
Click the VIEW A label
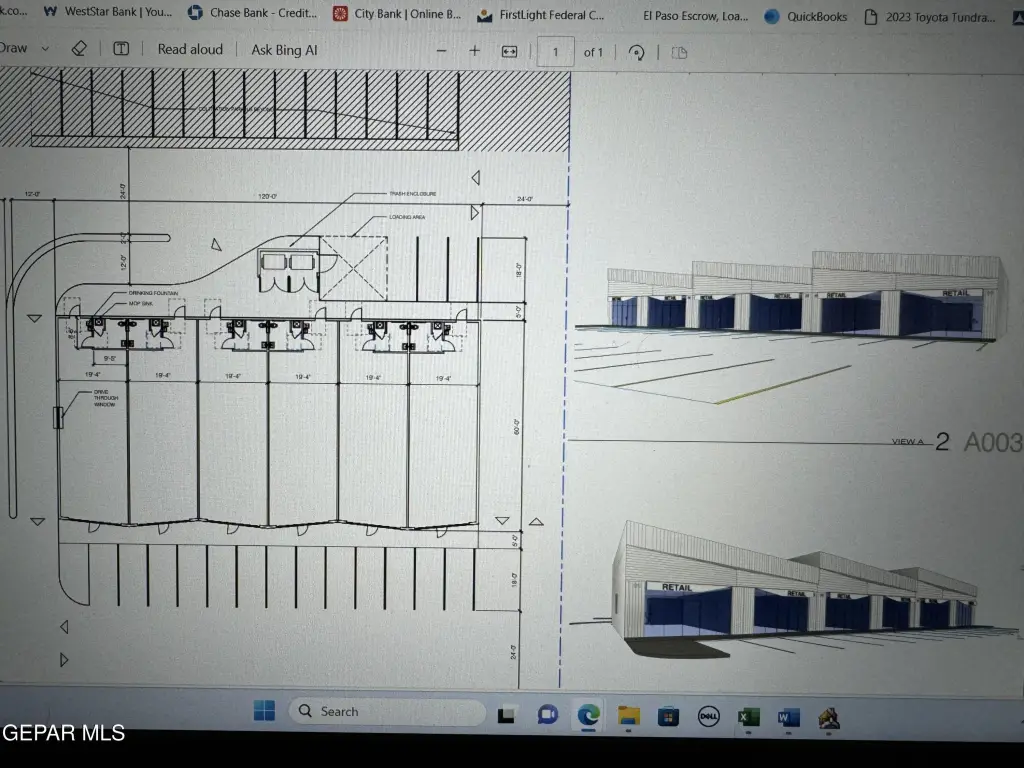[908, 442]
